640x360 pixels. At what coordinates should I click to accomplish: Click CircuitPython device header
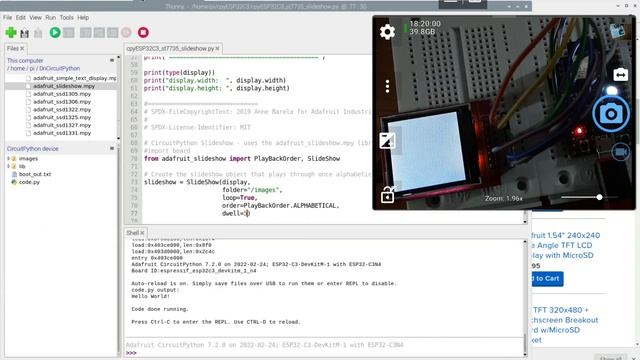point(33,149)
